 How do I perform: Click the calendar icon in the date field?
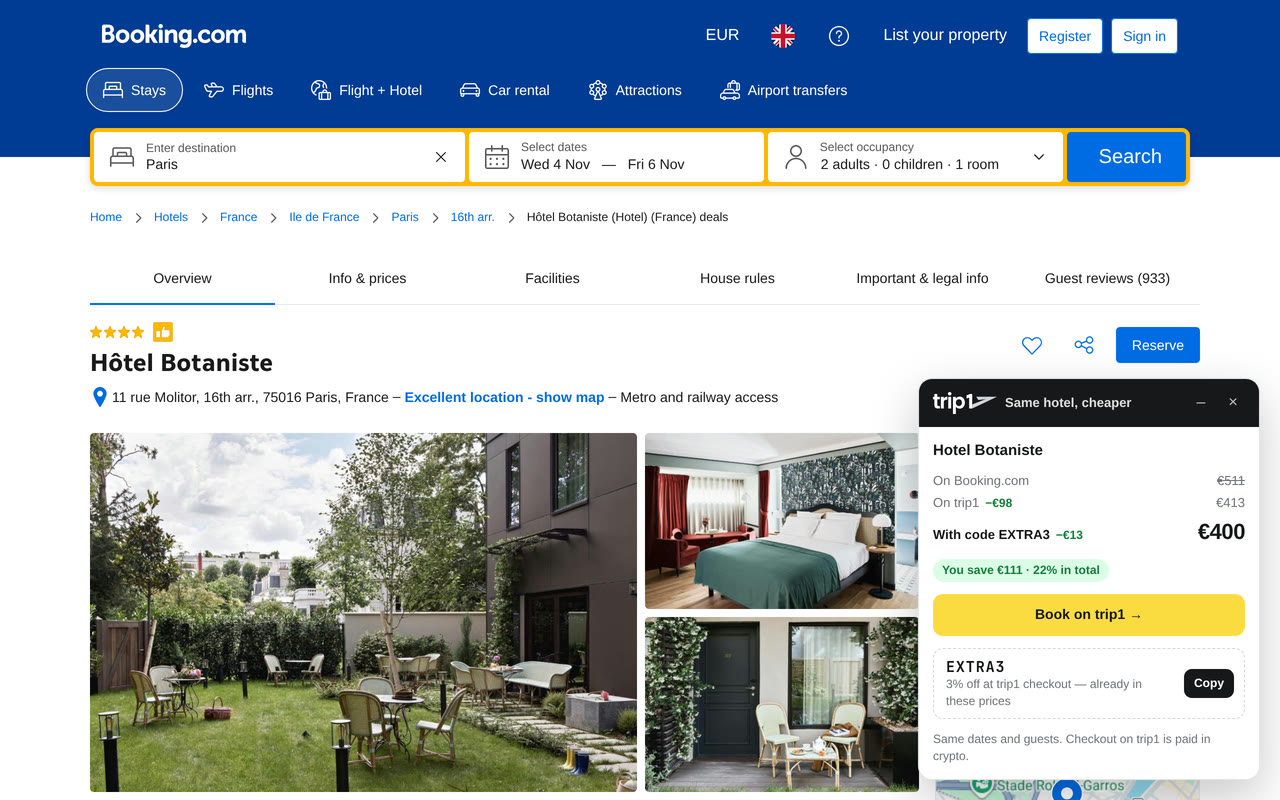click(x=497, y=157)
